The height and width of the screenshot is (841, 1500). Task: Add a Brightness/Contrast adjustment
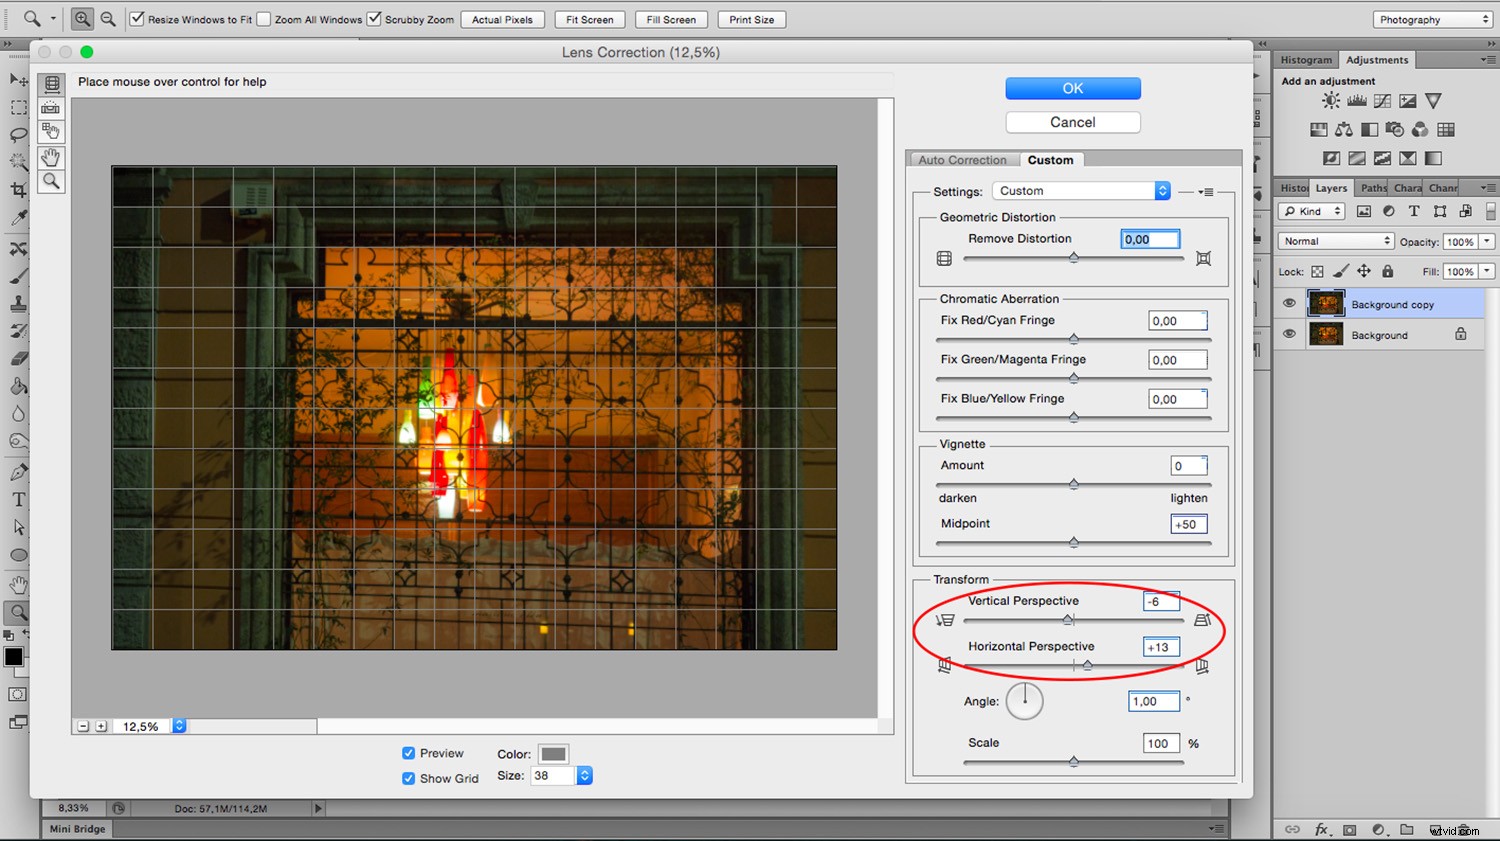tap(1329, 100)
